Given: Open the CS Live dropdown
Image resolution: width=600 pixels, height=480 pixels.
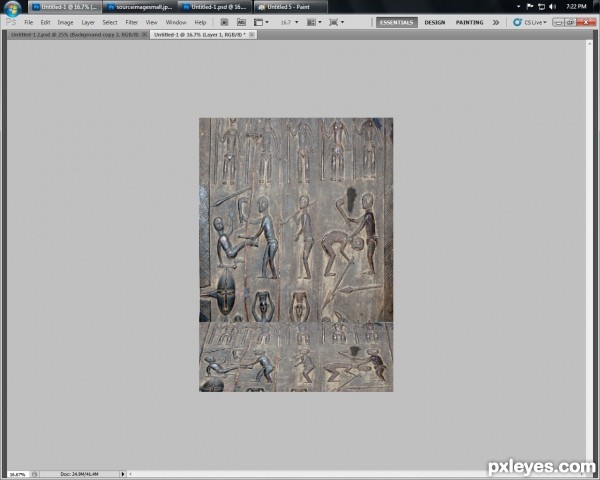Looking at the screenshot, I should (530, 22).
